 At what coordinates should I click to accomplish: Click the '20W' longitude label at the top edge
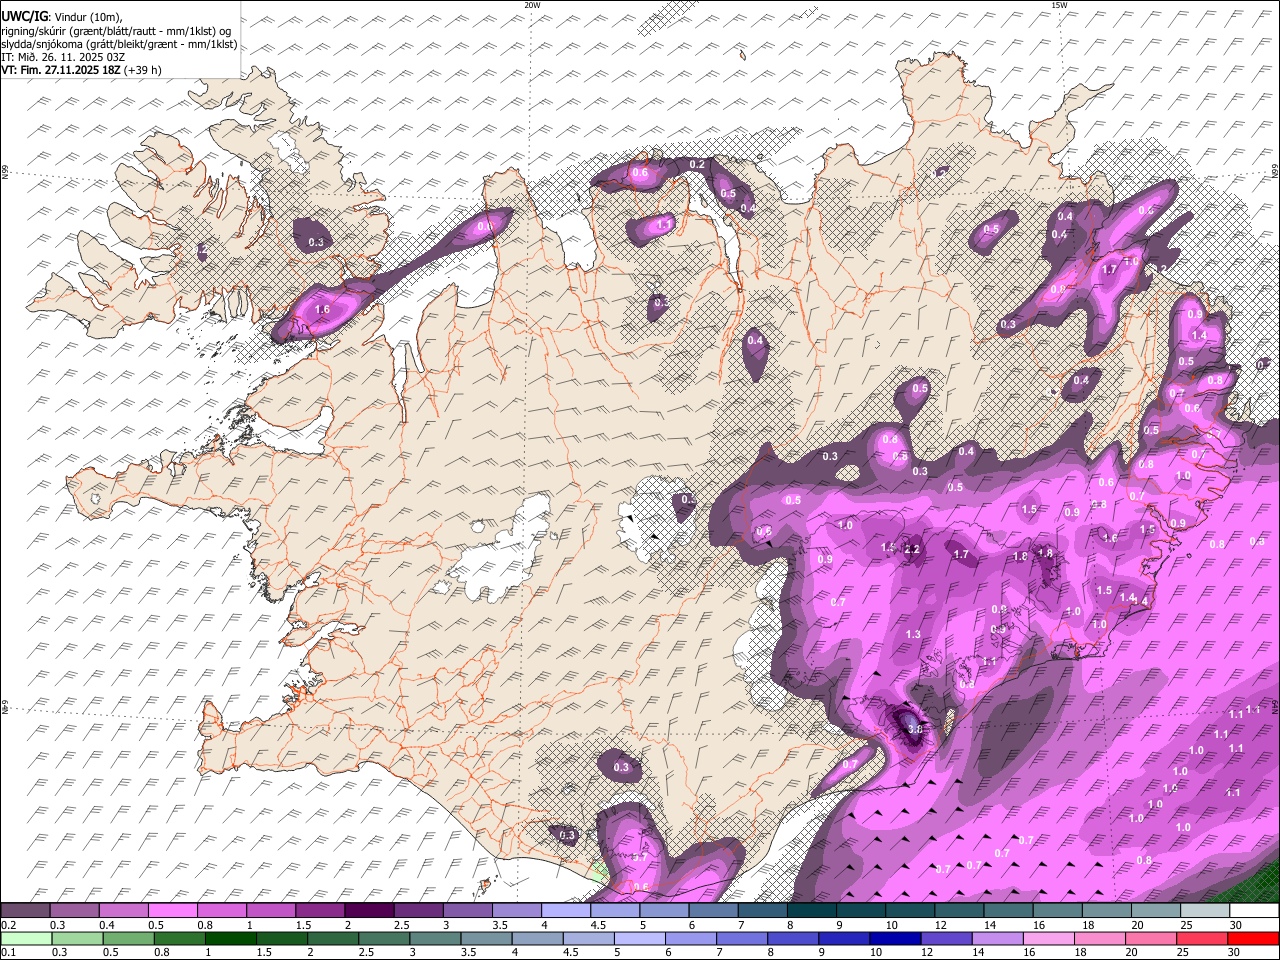click(x=532, y=5)
